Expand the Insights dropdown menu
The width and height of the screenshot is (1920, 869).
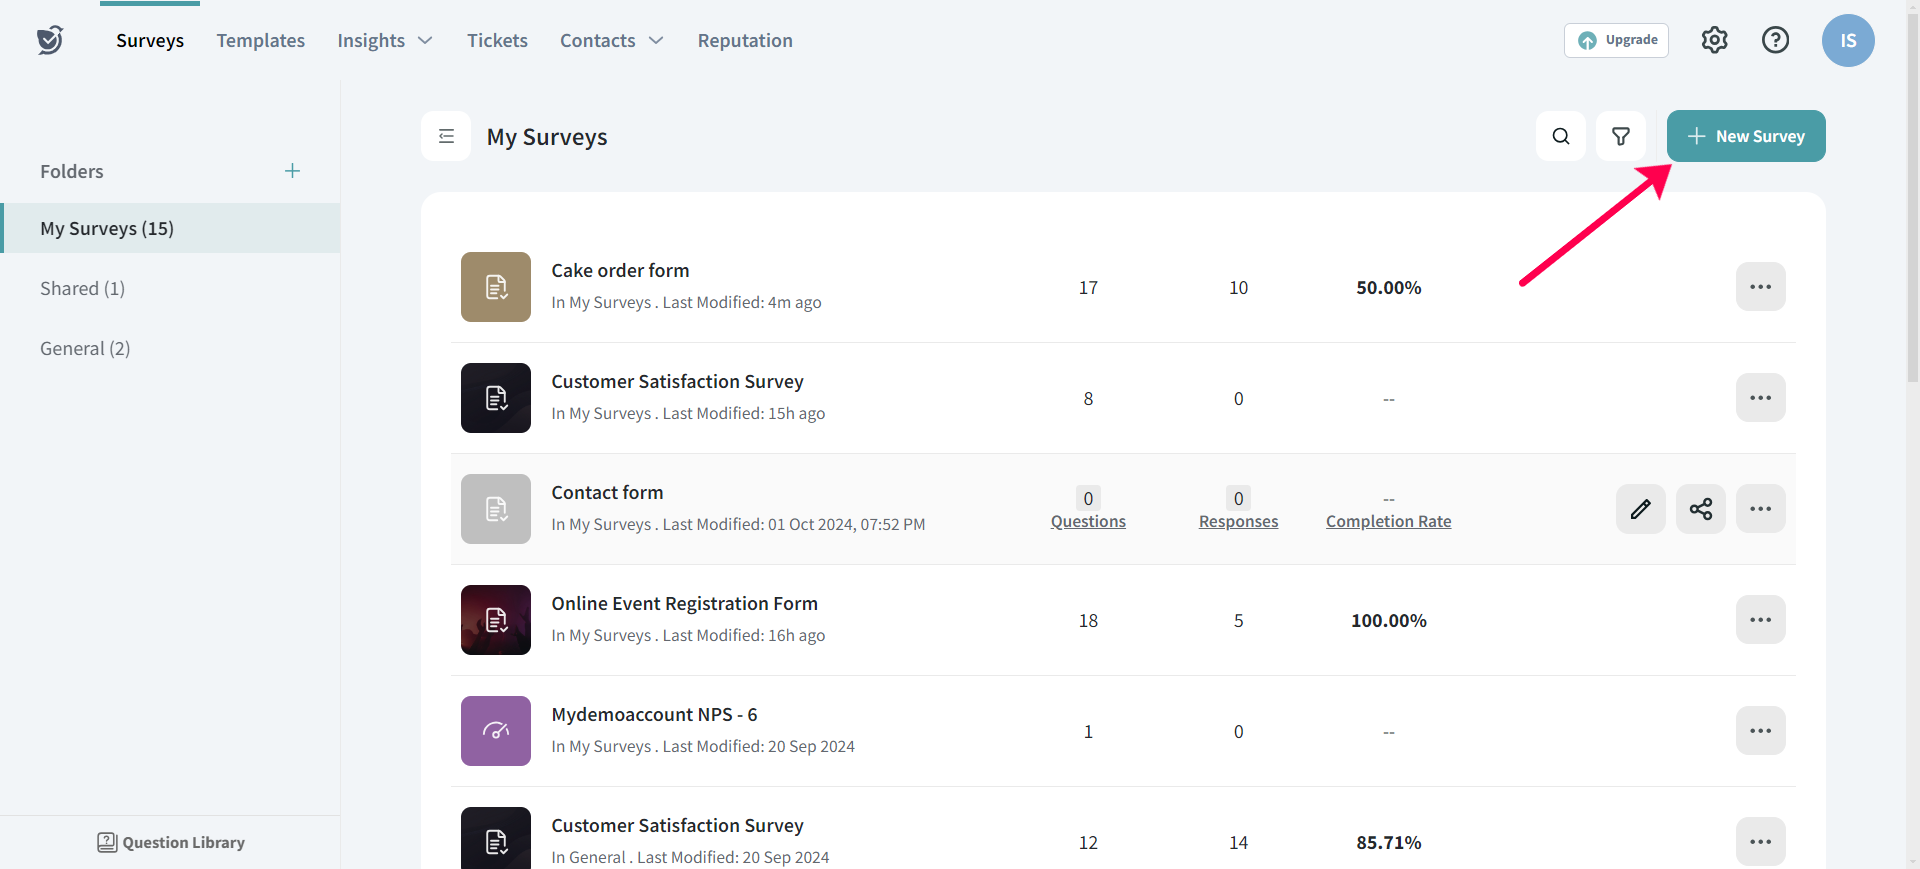(x=384, y=40)
